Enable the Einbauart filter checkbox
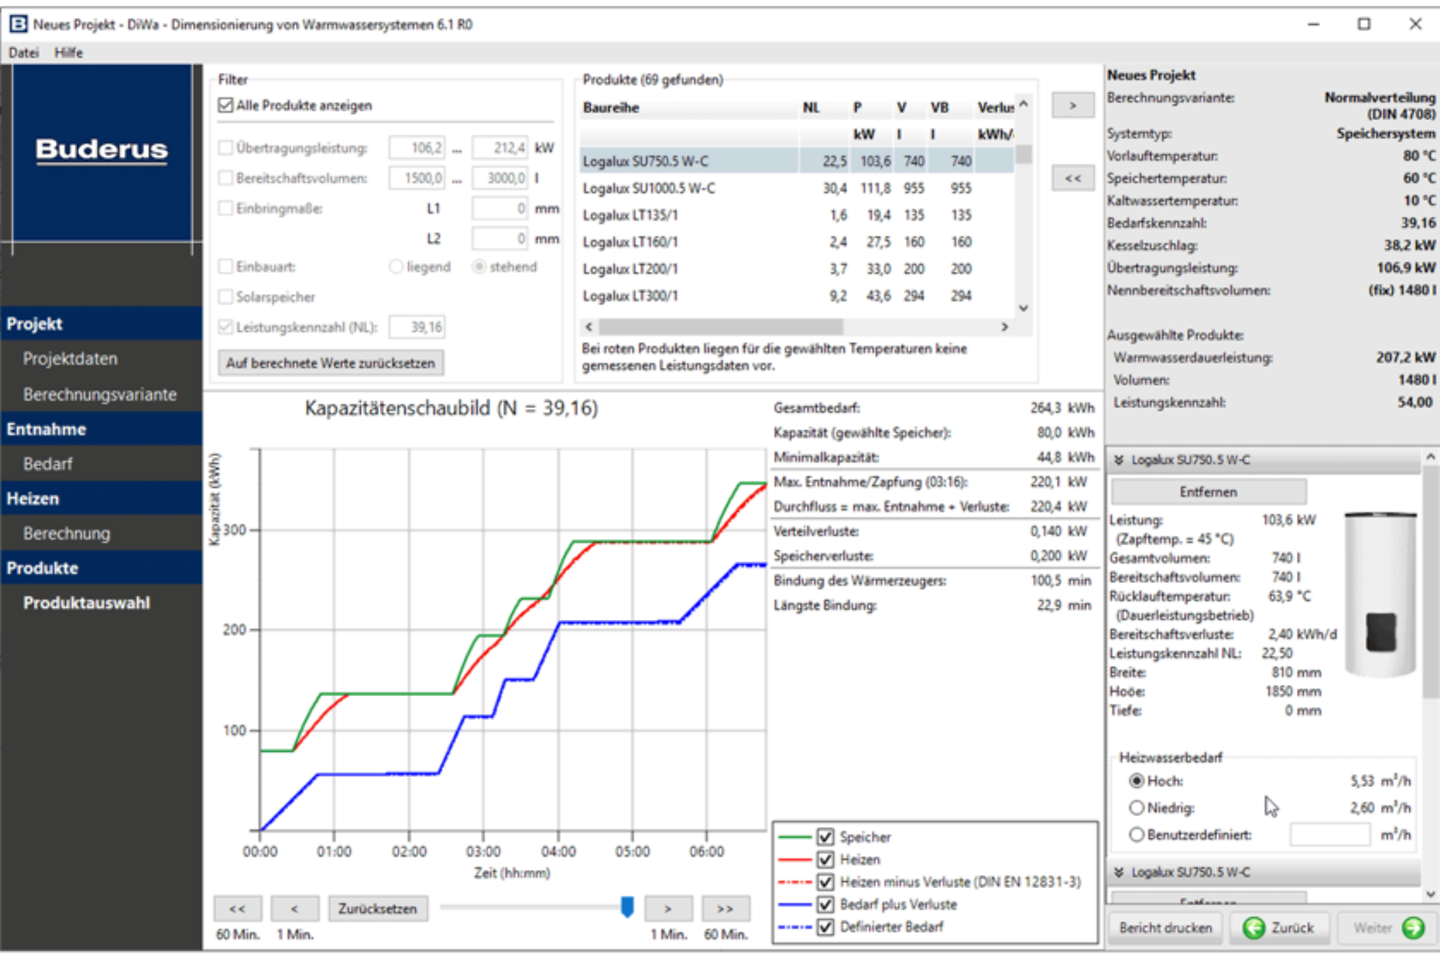The height and width of the screenshot is (960, 1440). pyautogui.click(x=226, y=267)
